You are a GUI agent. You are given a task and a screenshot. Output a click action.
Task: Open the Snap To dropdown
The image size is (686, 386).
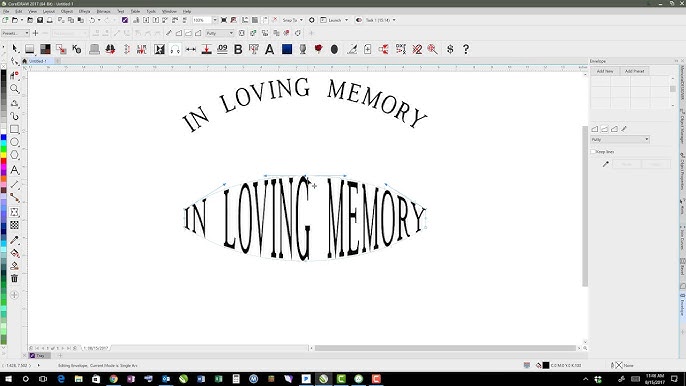coord(293,20)
